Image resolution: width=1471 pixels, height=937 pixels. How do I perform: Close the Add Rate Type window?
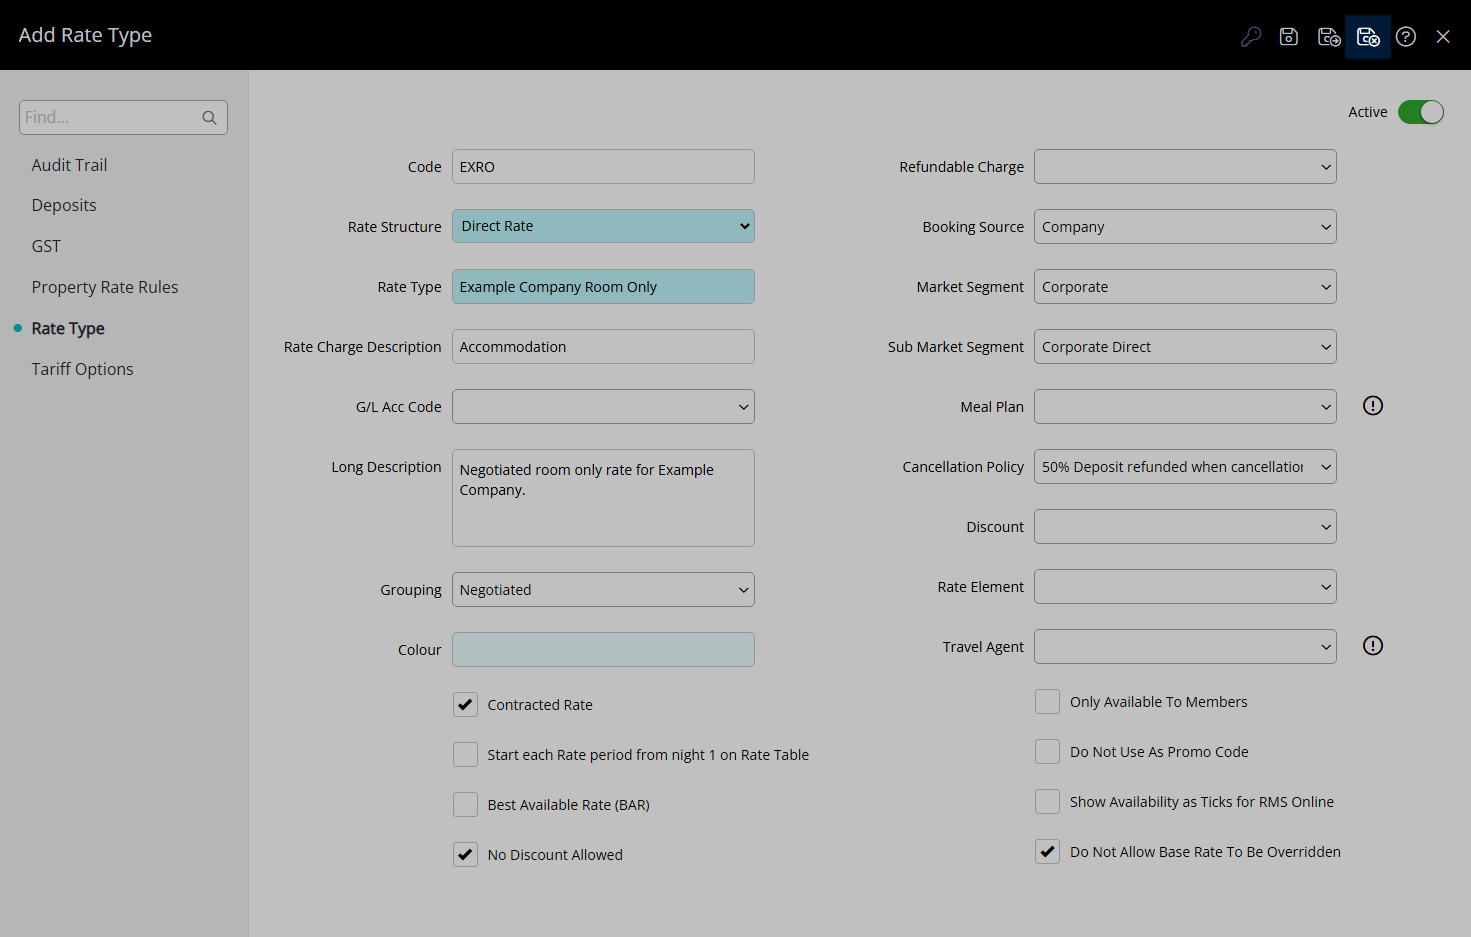click(x=1443, y=37)
